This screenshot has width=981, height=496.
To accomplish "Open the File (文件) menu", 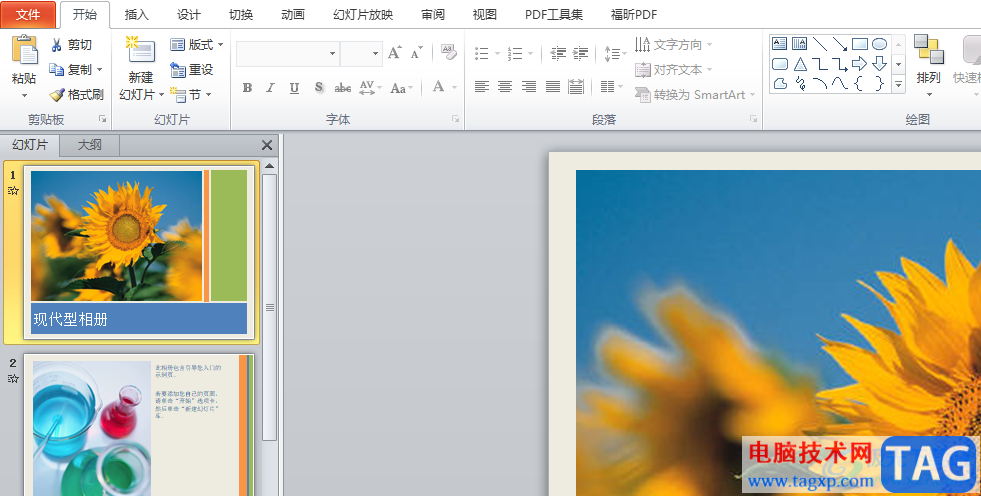I will click(x=28, y=14).
